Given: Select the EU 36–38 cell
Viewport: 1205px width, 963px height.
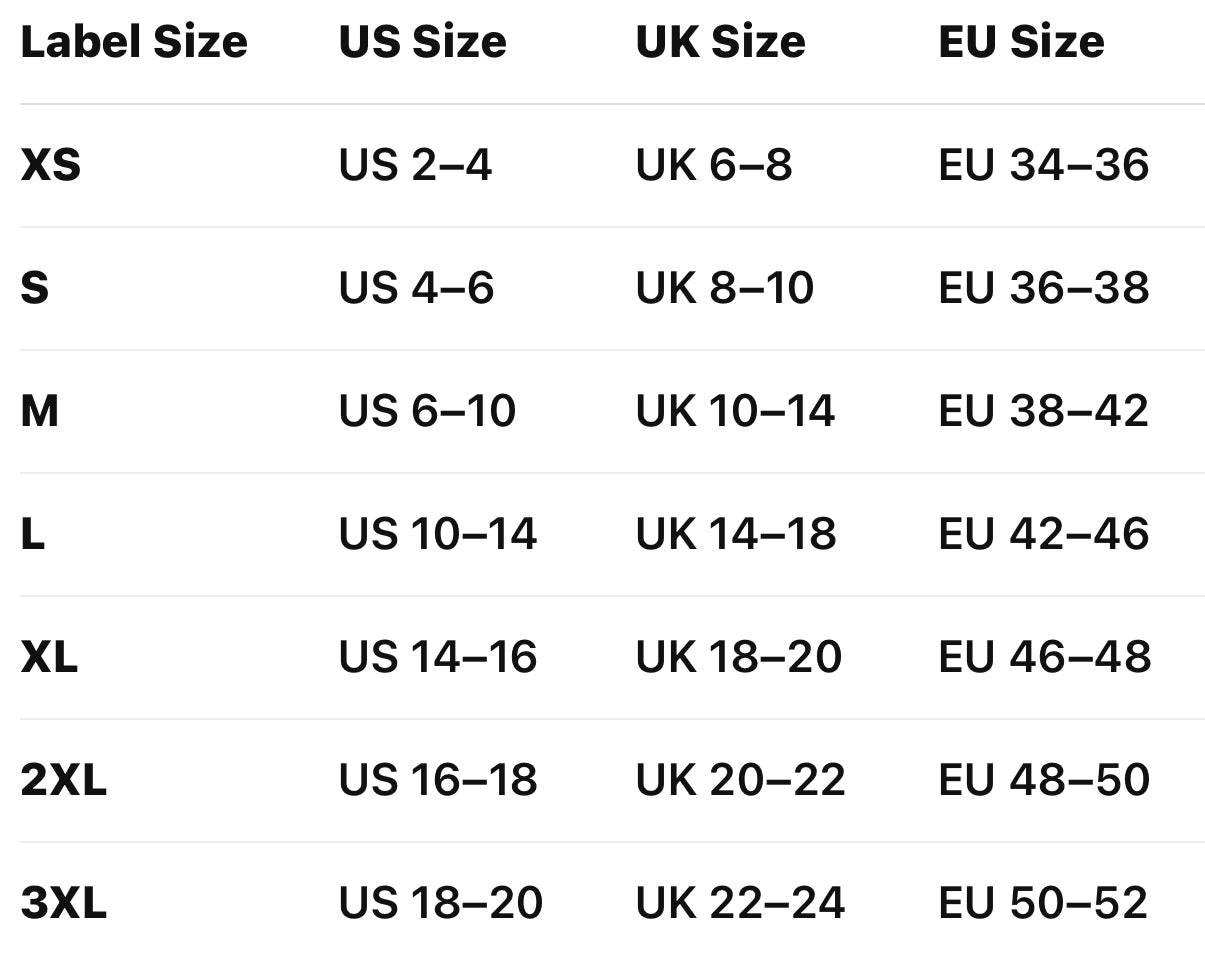Looking at the screenshot, I should (1043, 288).
